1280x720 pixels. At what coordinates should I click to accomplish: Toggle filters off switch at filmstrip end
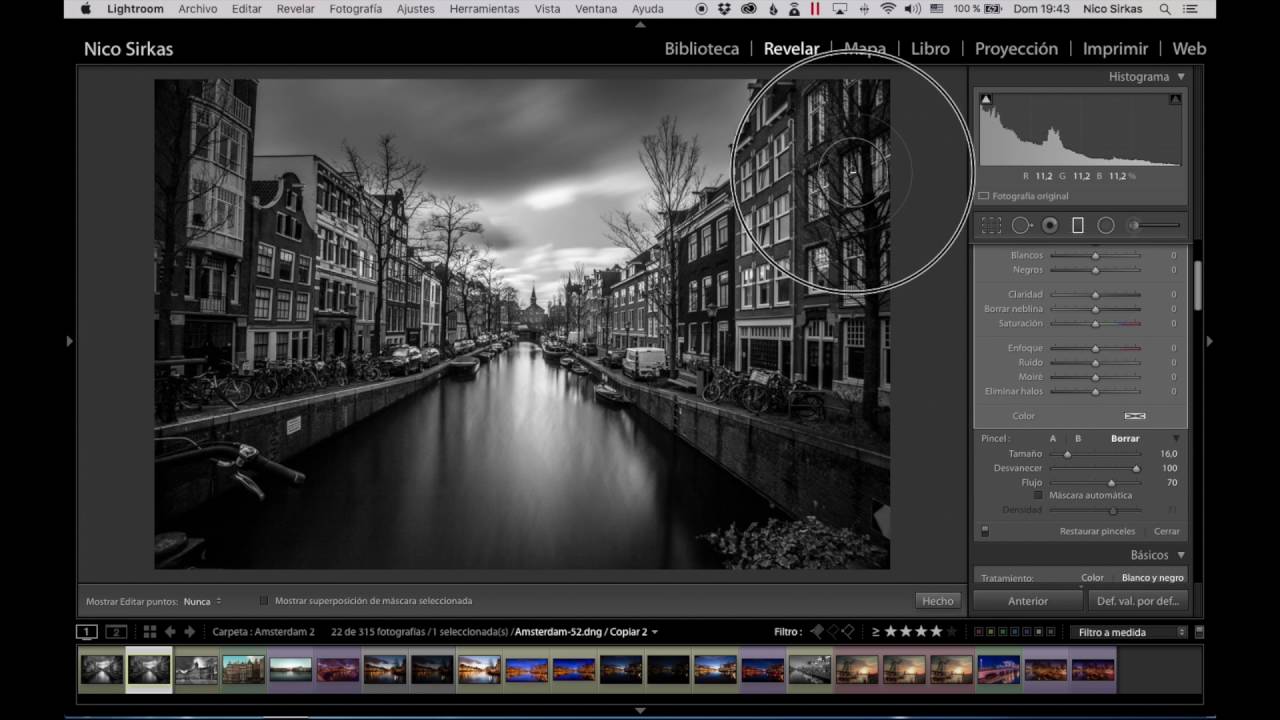(1199, 632)
